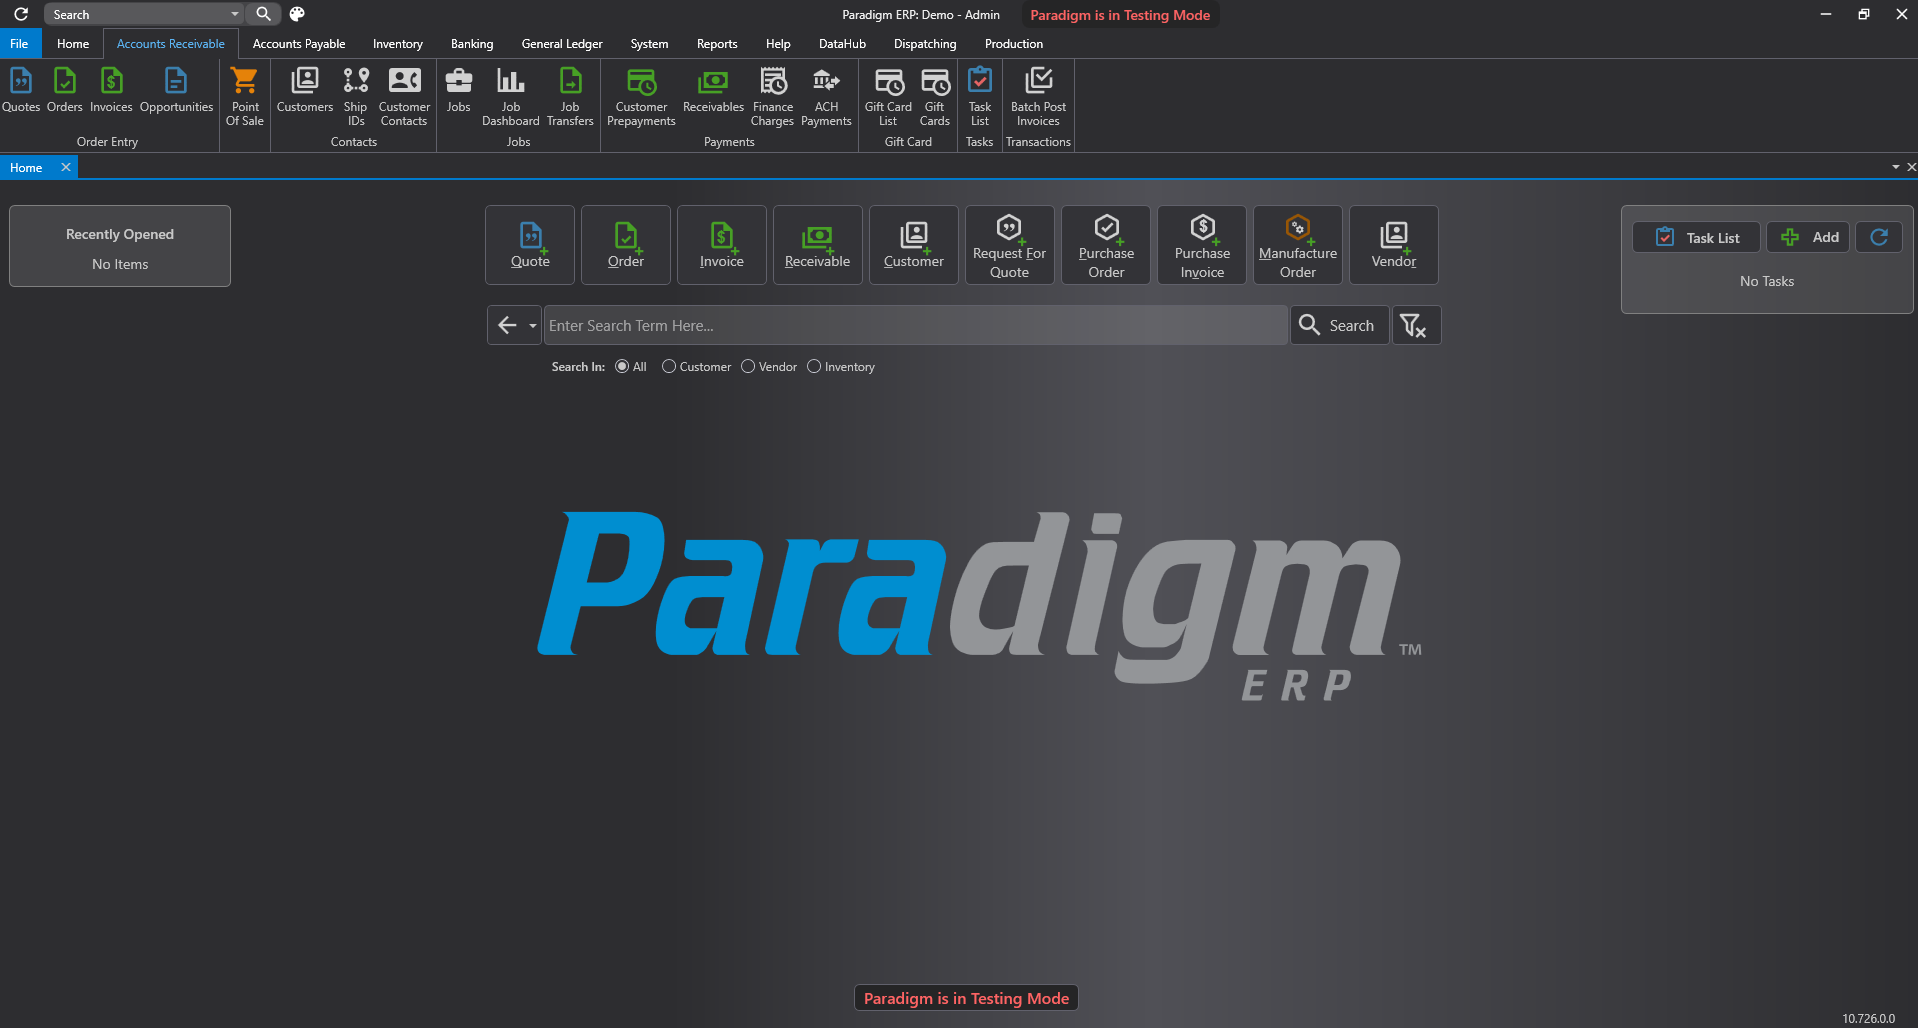The image size is (1918, 1028).
Task: Open the Orders ribbon icon
Action: click(x=65, y=90)
